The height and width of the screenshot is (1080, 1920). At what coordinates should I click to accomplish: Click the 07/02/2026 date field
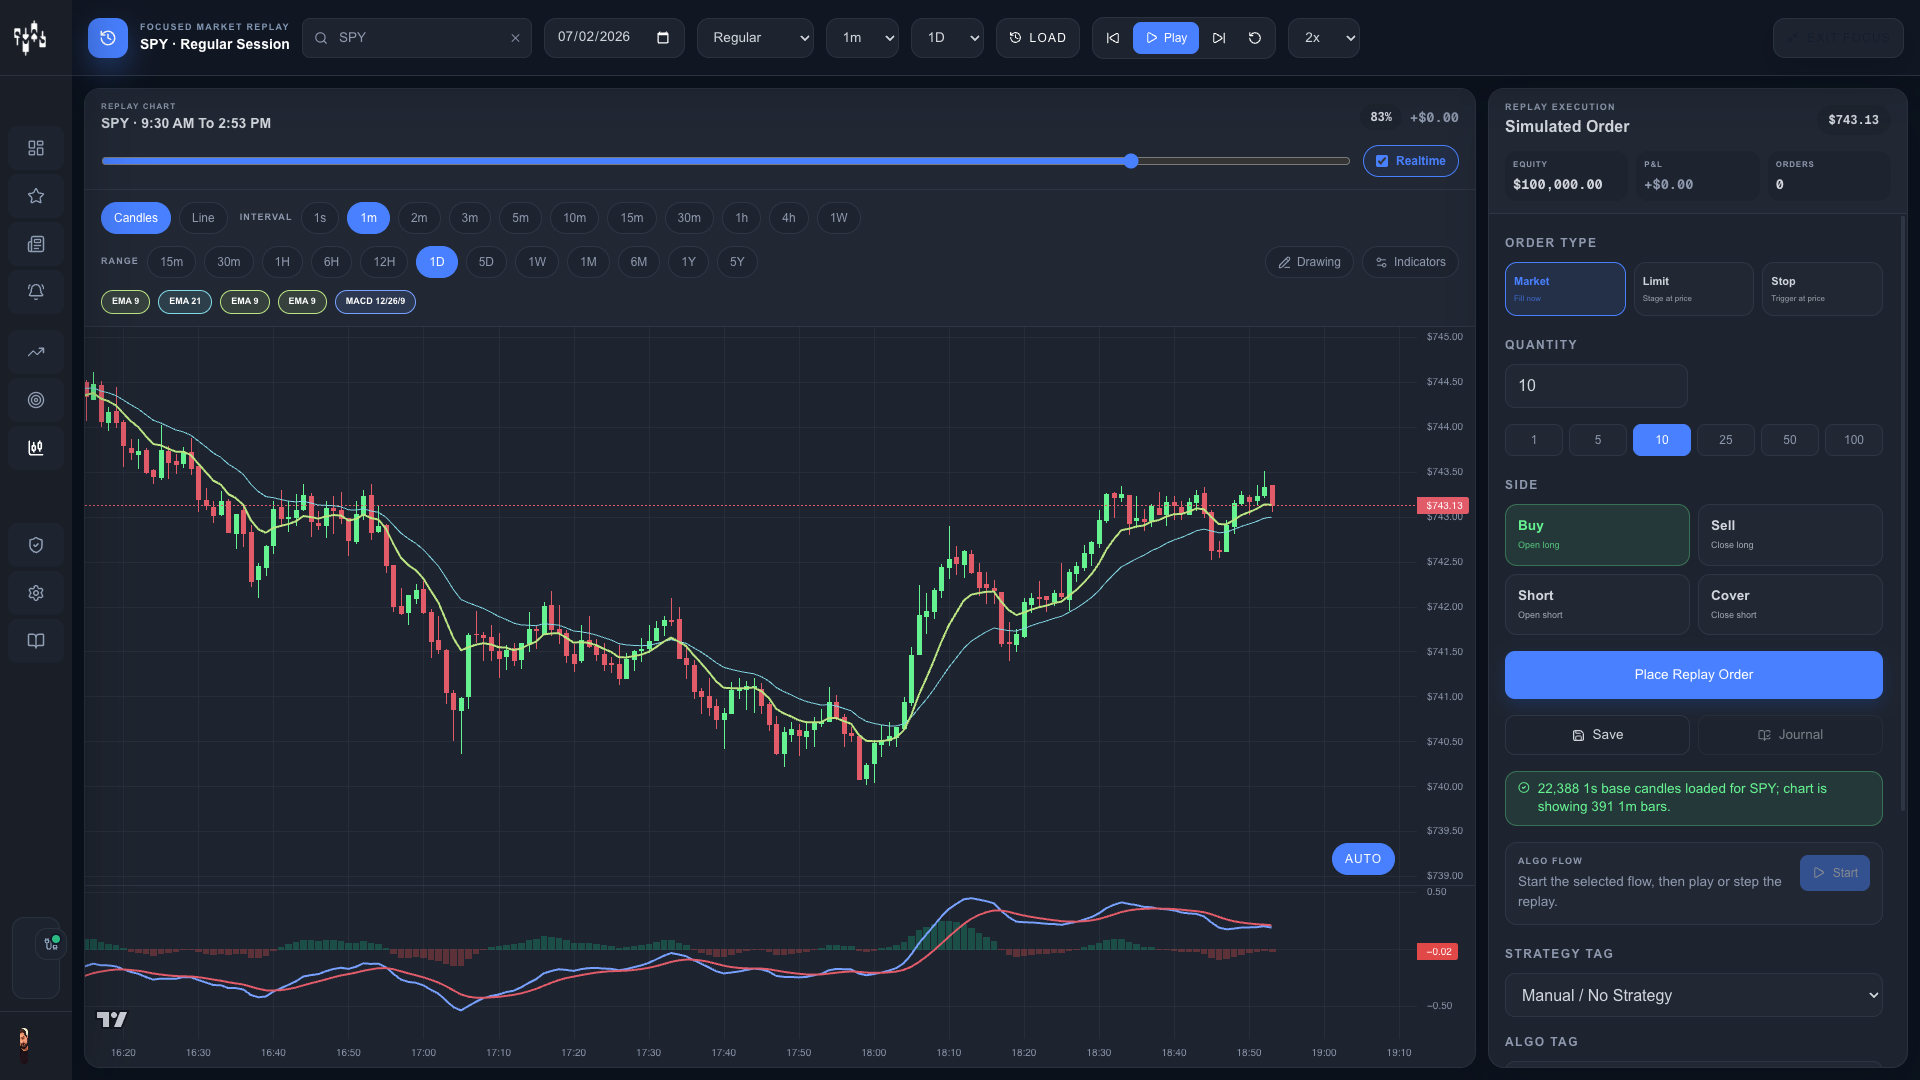pos(614,38)
